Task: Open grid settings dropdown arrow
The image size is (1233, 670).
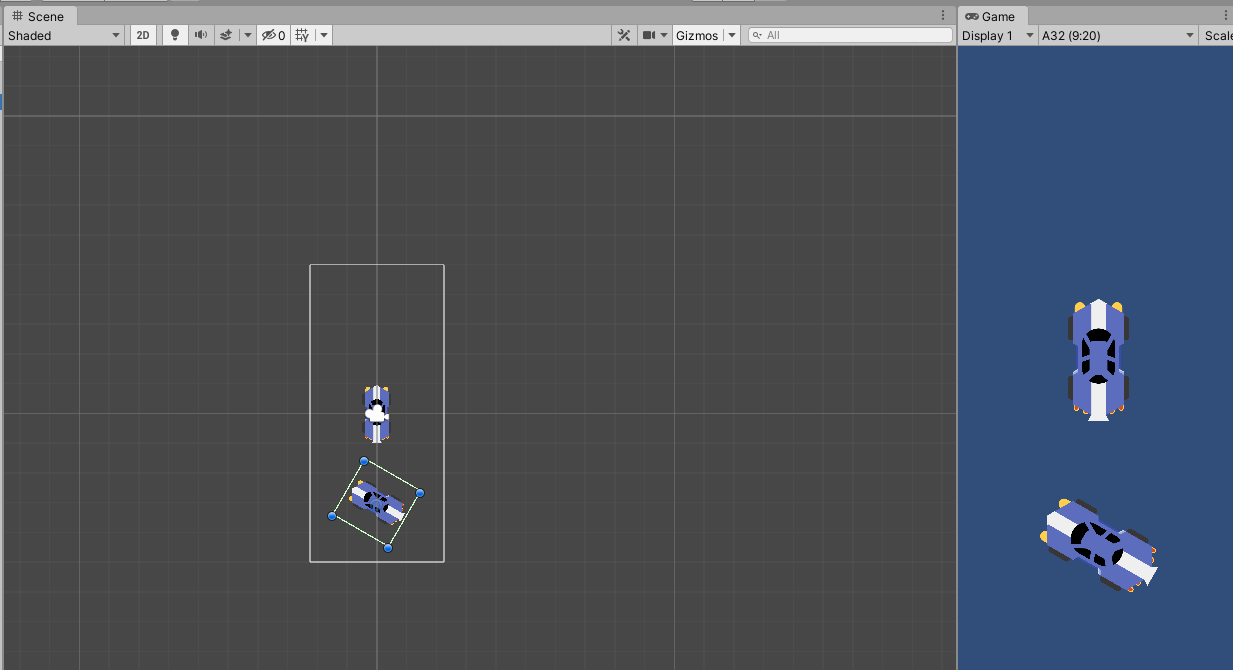Action: coord(324,35)
